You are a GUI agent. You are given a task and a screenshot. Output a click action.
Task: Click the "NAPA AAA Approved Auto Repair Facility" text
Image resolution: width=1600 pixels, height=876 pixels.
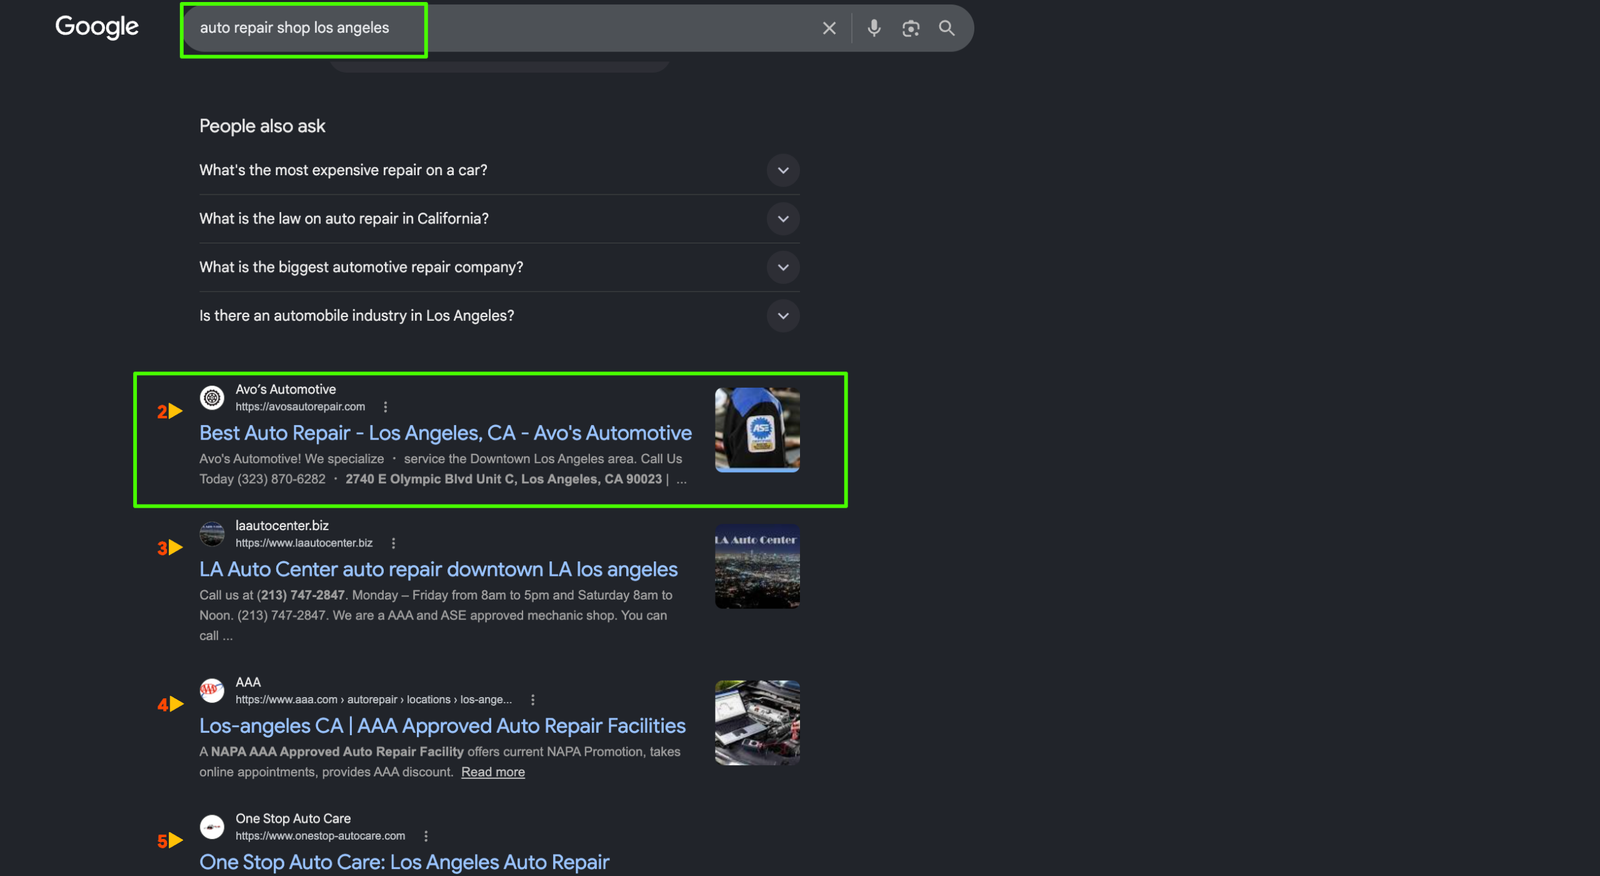coord(337,752)
